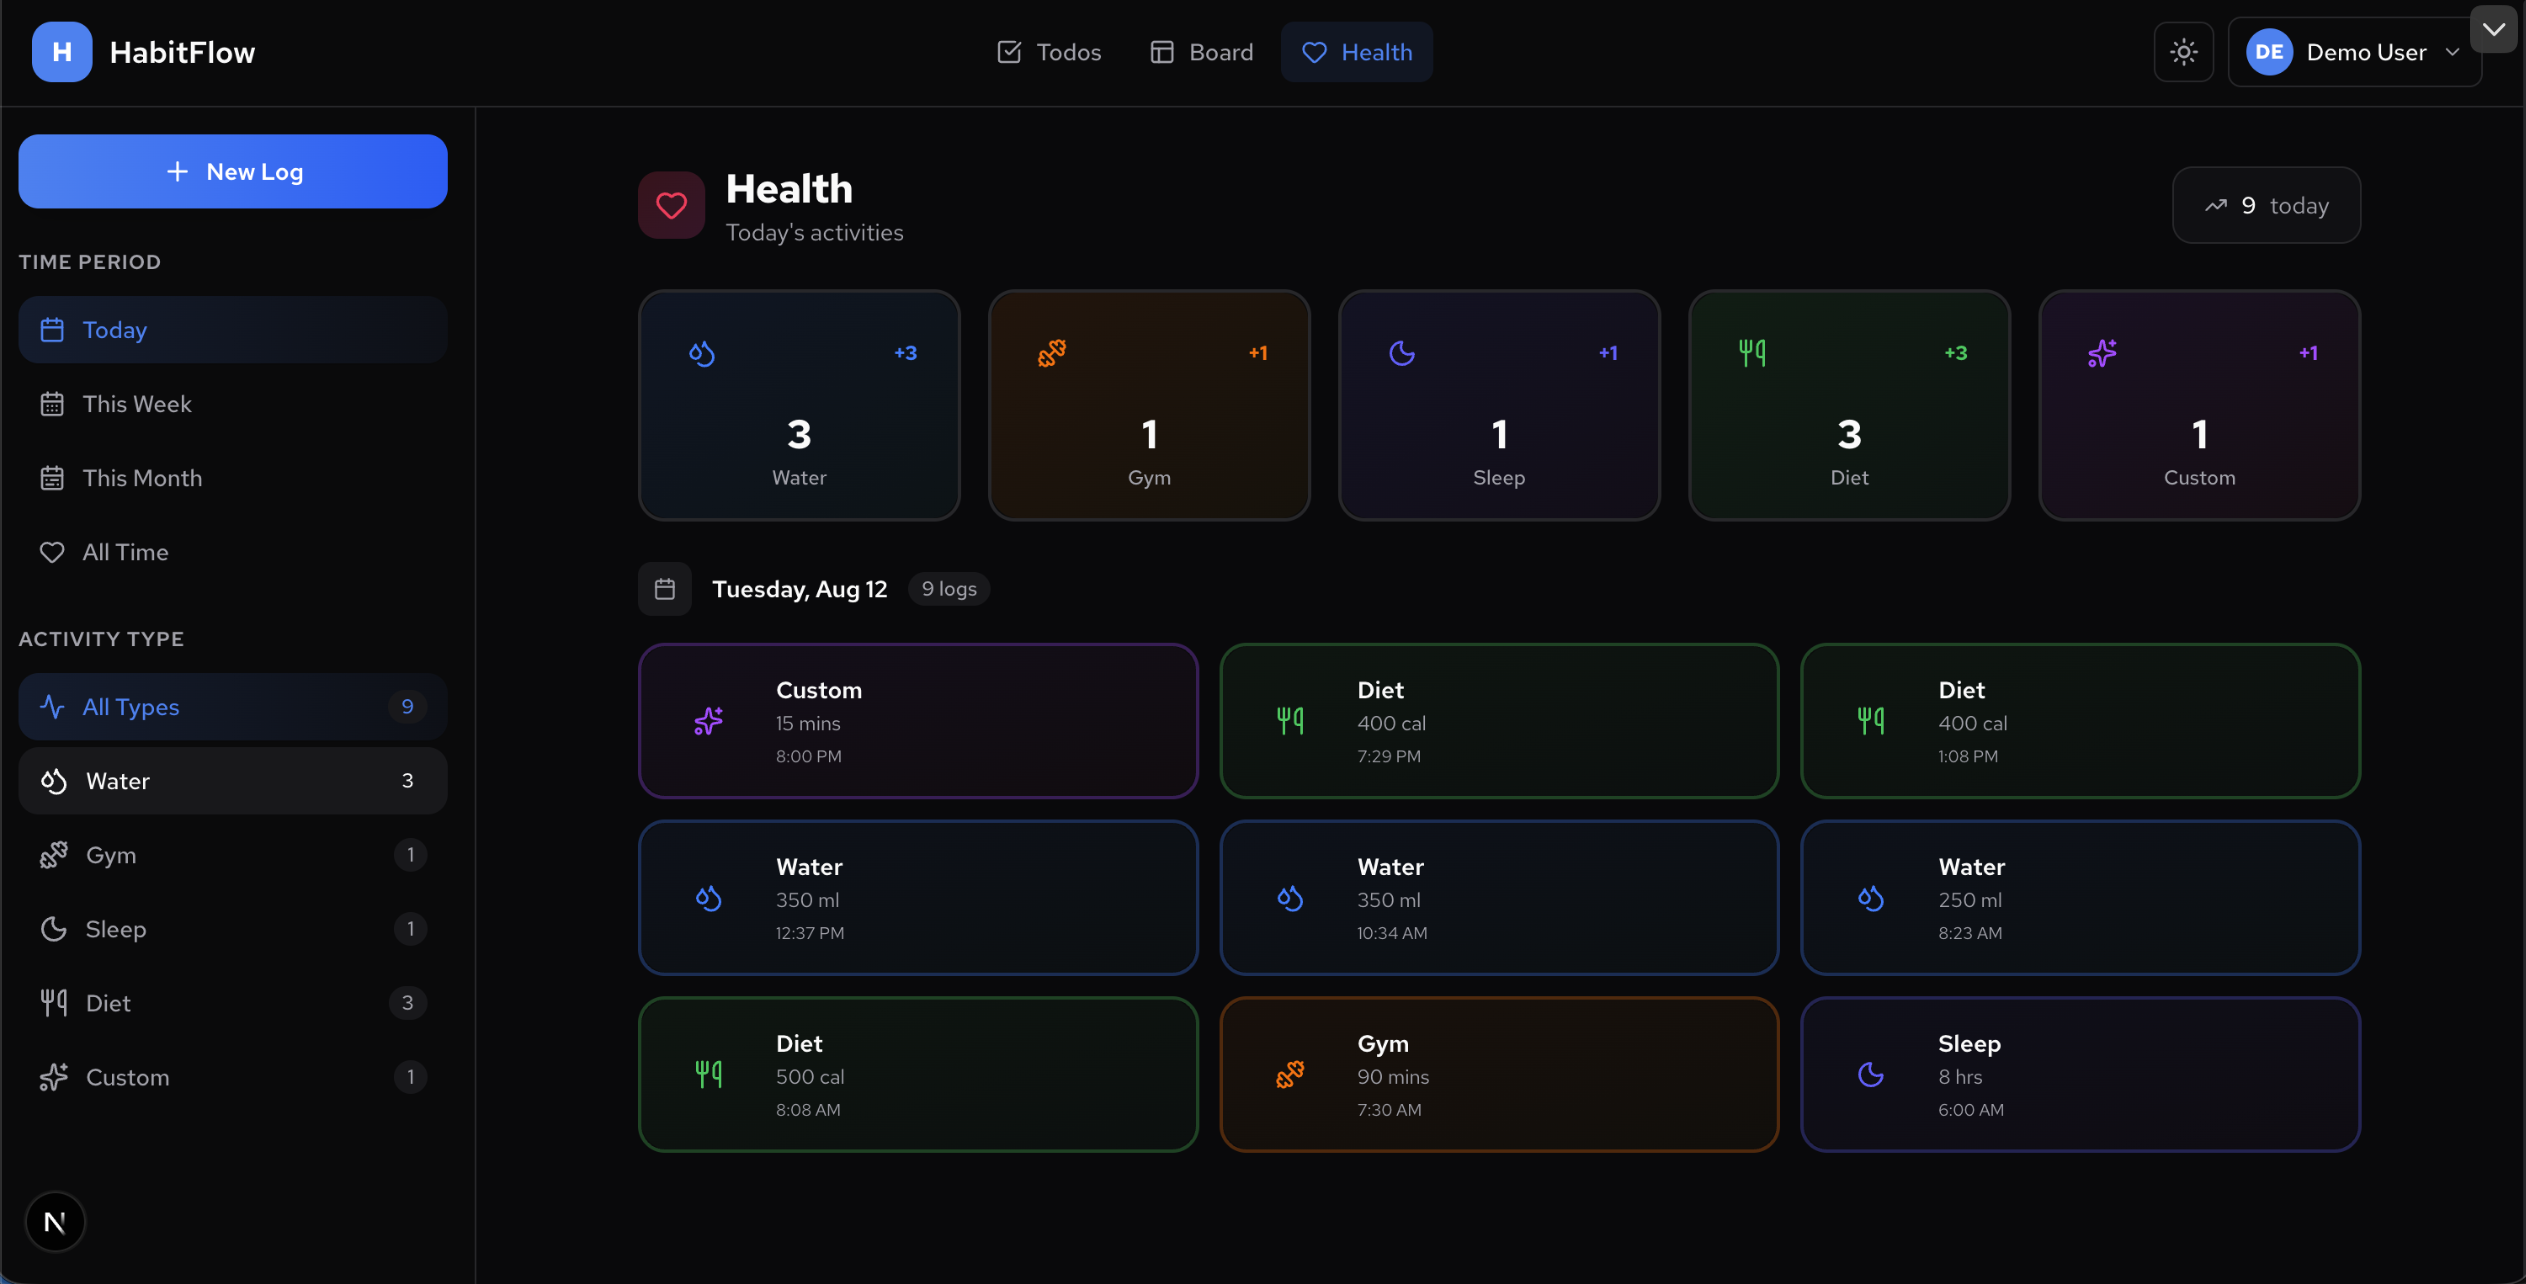The width and height of the screenshot is (2526, 1284).
Task: Select the utensils icon on the Diet summary card
Action: pyautogui.click(x=1752, y=352)
